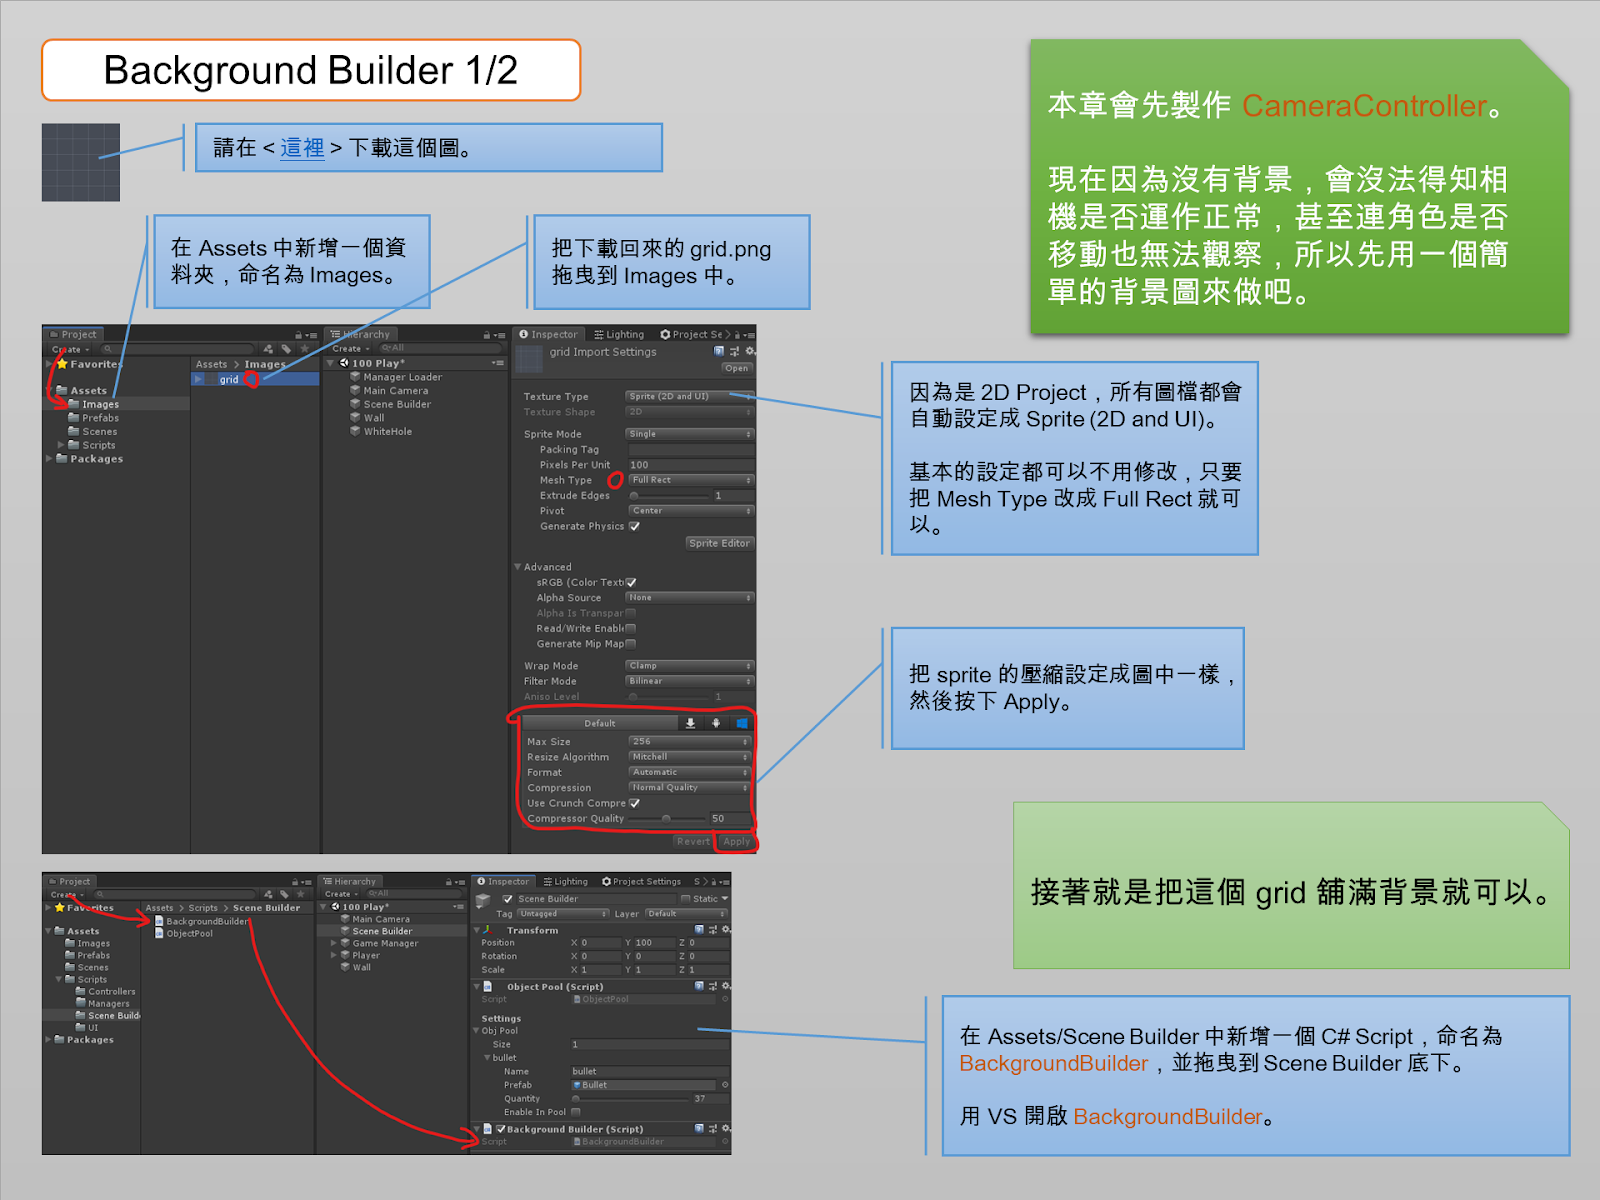Adjust the Extrude Edges slider

pyautogui.click(x=668, y=496)
